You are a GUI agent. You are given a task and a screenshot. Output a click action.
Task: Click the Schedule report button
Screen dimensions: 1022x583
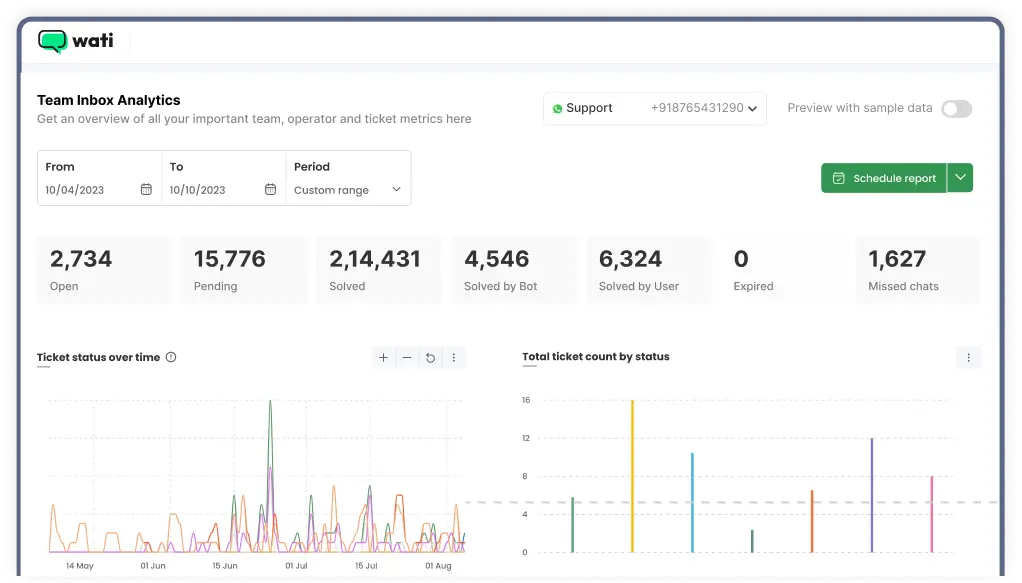pyautogui.click(x=884, y=177)
